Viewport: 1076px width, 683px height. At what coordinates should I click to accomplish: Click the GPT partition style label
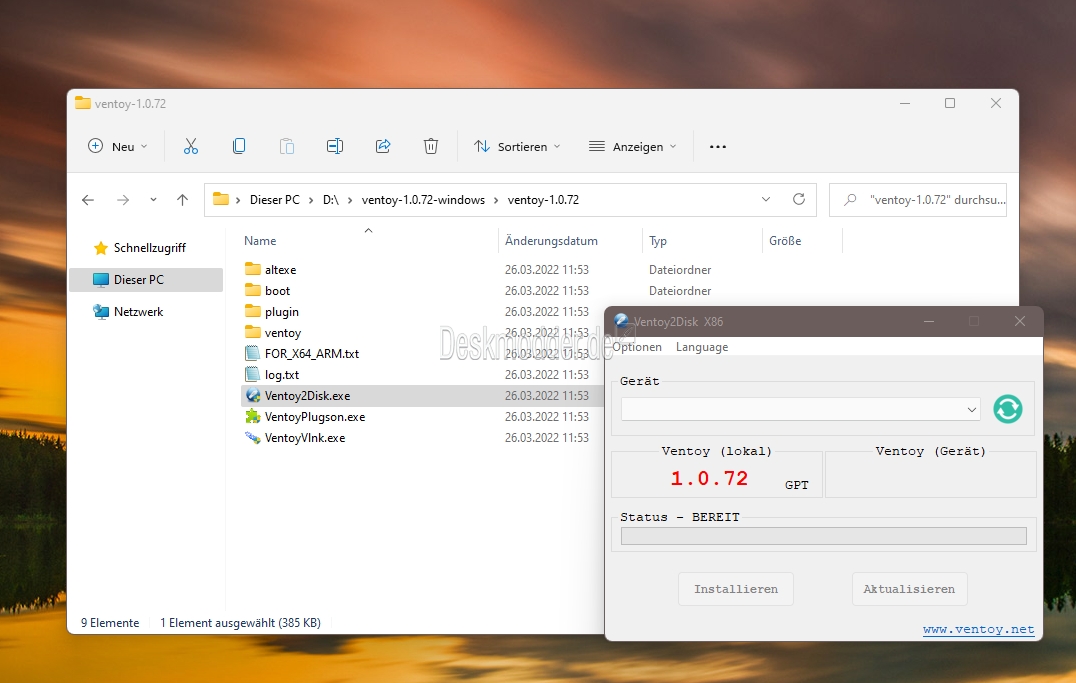(x=797, y=485)
